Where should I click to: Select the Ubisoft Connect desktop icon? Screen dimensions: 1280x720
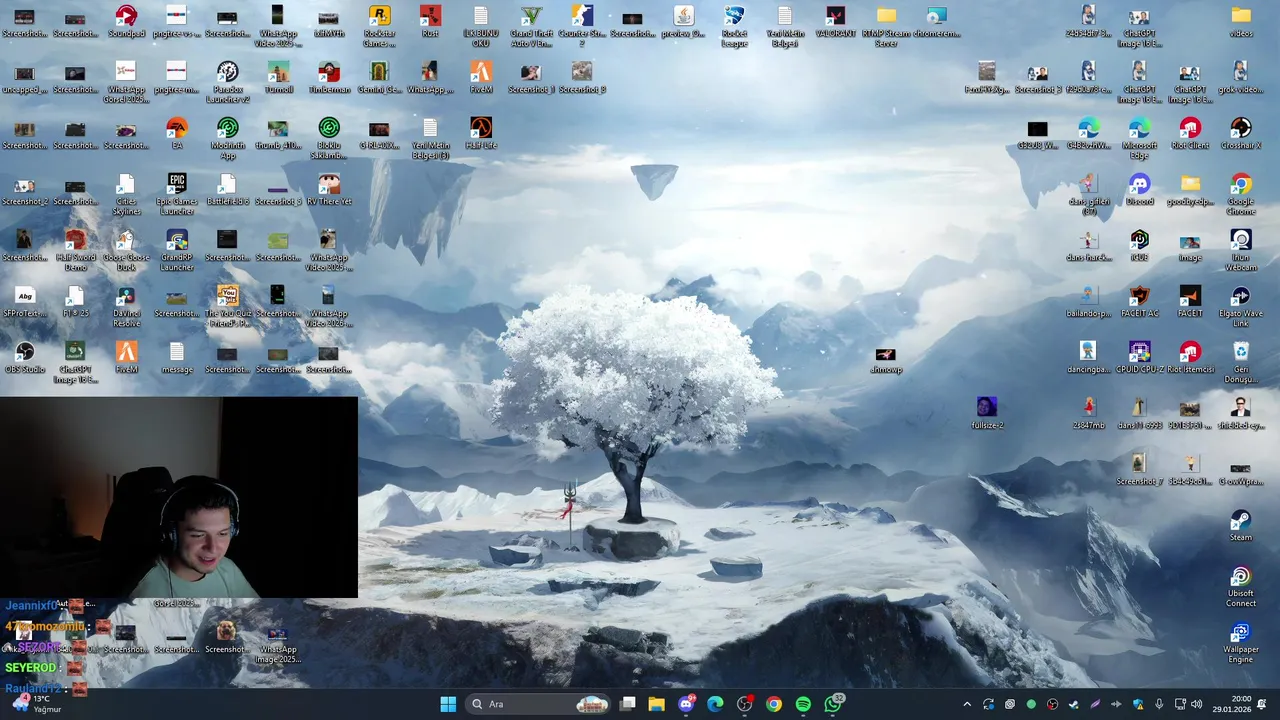click(1241, 586)
